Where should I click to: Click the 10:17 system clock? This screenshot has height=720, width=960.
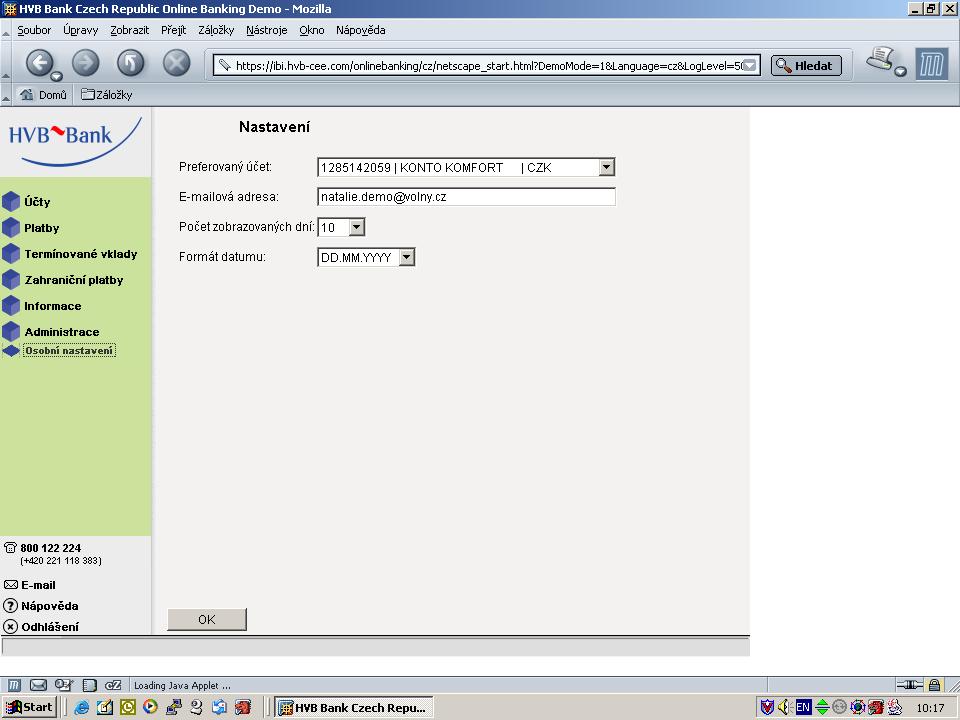point(930,708)
